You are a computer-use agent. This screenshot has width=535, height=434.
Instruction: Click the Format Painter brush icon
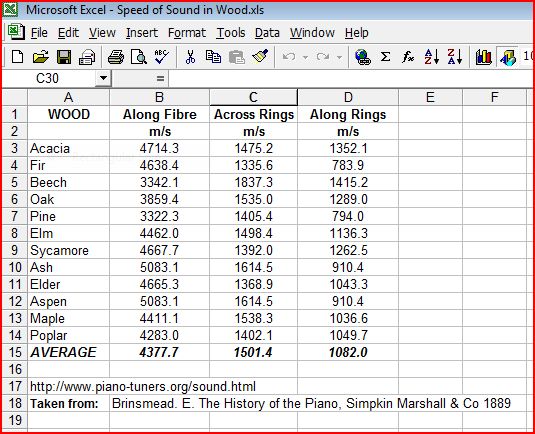click(260, 57)
